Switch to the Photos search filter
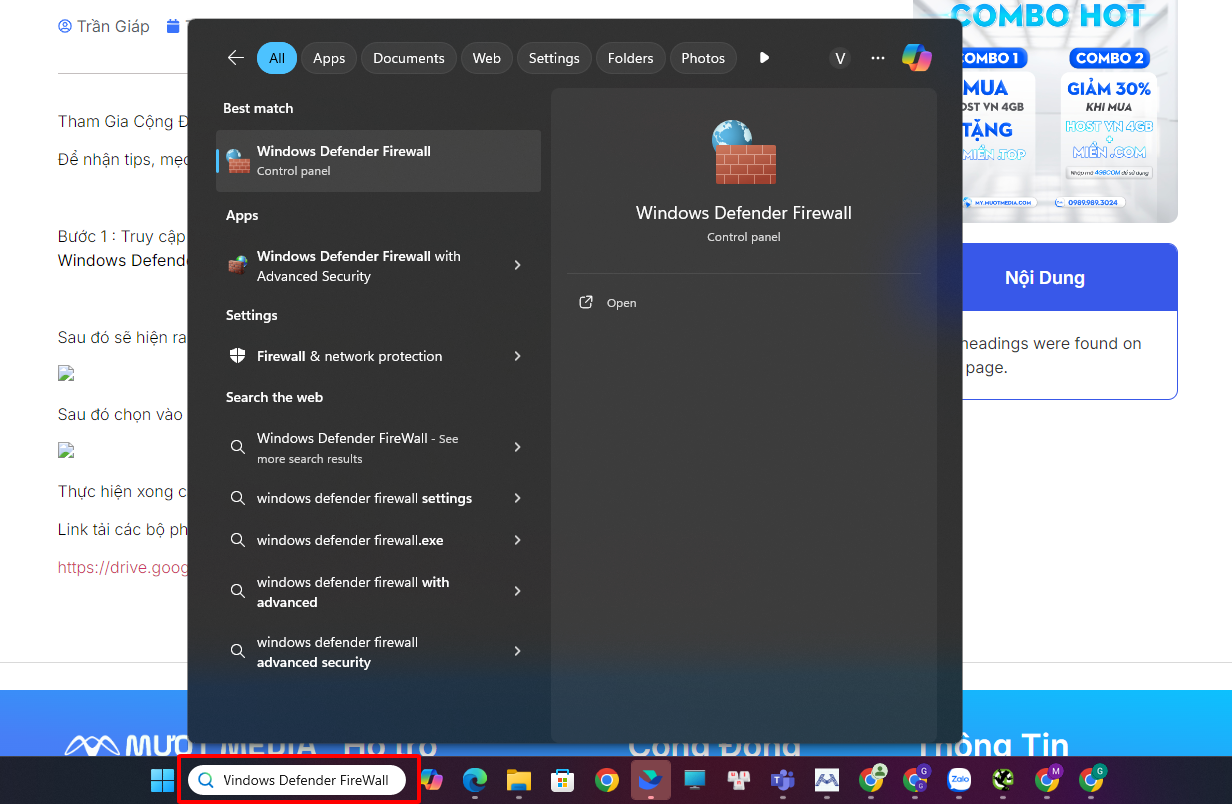Viewport: 1232px width, 804px height. [x=703, y=58]
